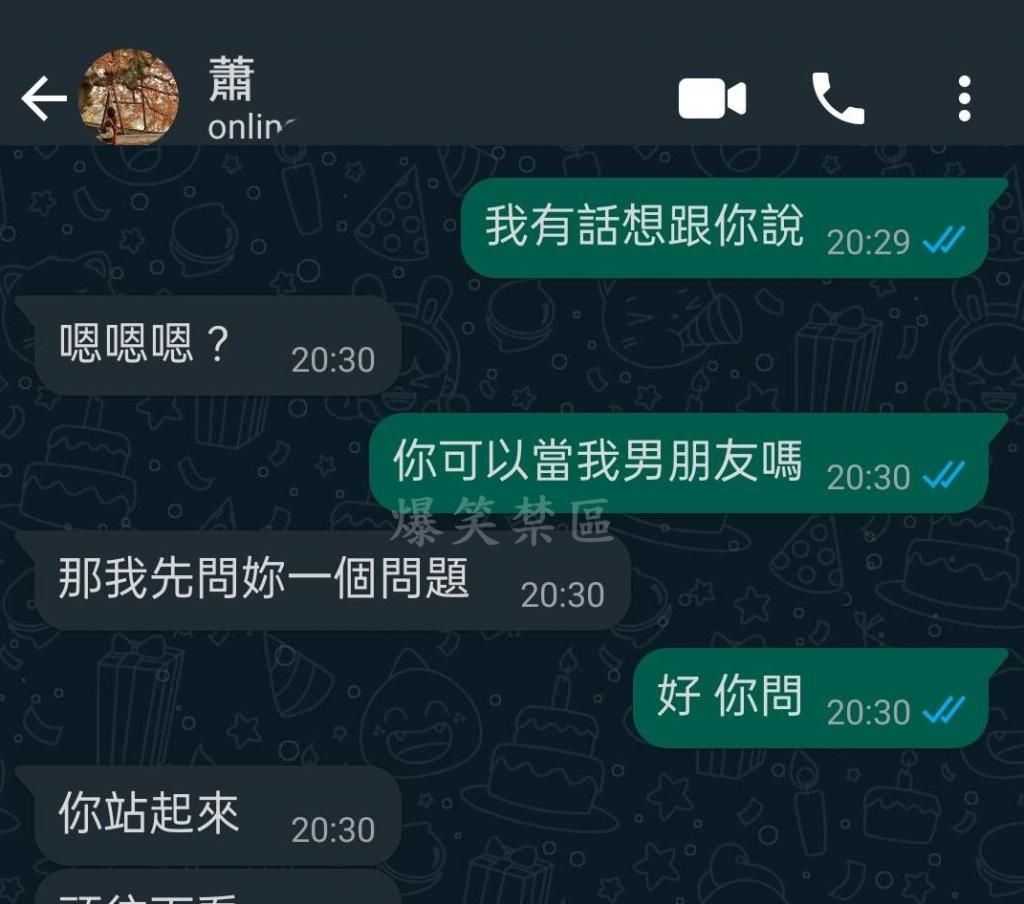Tap the 20:30 timestamp on 嗯嗯嗯？ message

pos(333,360)
